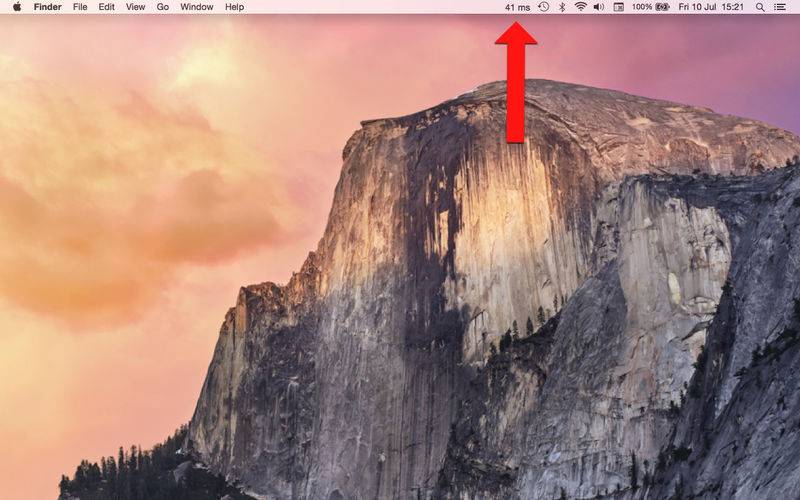The width and height of the screenshot is (800, 500).
Task: Open the File menu
Action: pos(80,7)
